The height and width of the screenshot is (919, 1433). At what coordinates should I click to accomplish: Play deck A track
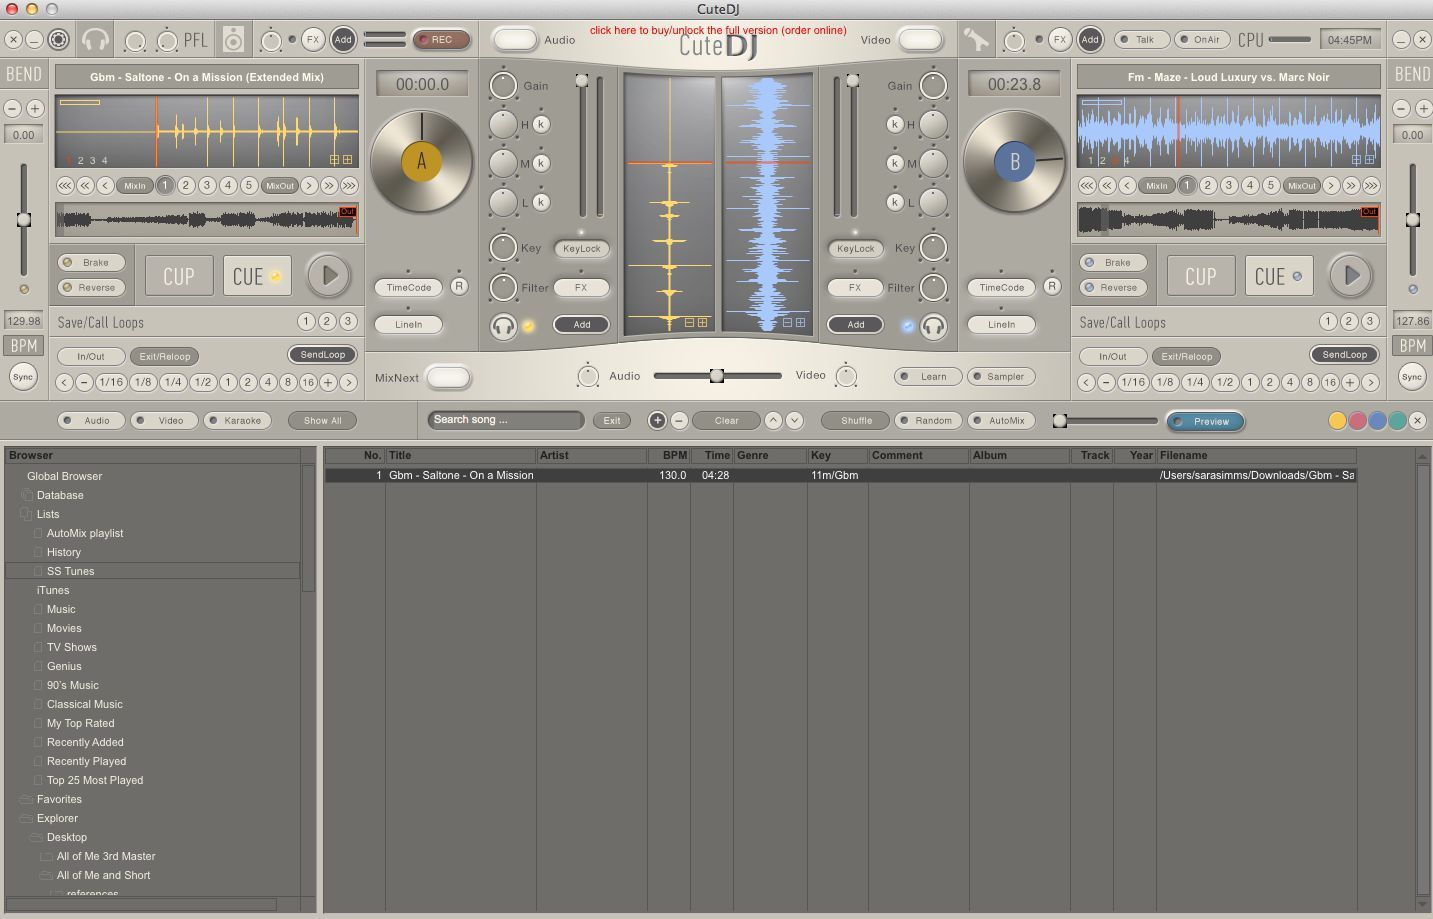click(x=329, y=275)
